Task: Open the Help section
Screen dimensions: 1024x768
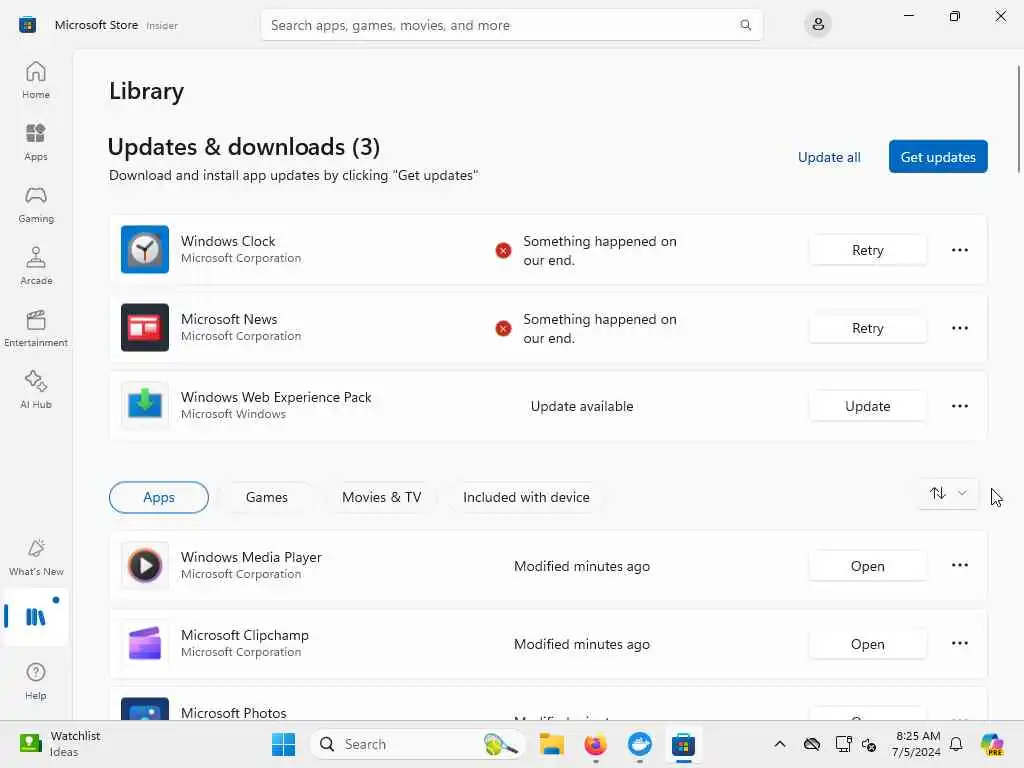Action: coord(36,681)
